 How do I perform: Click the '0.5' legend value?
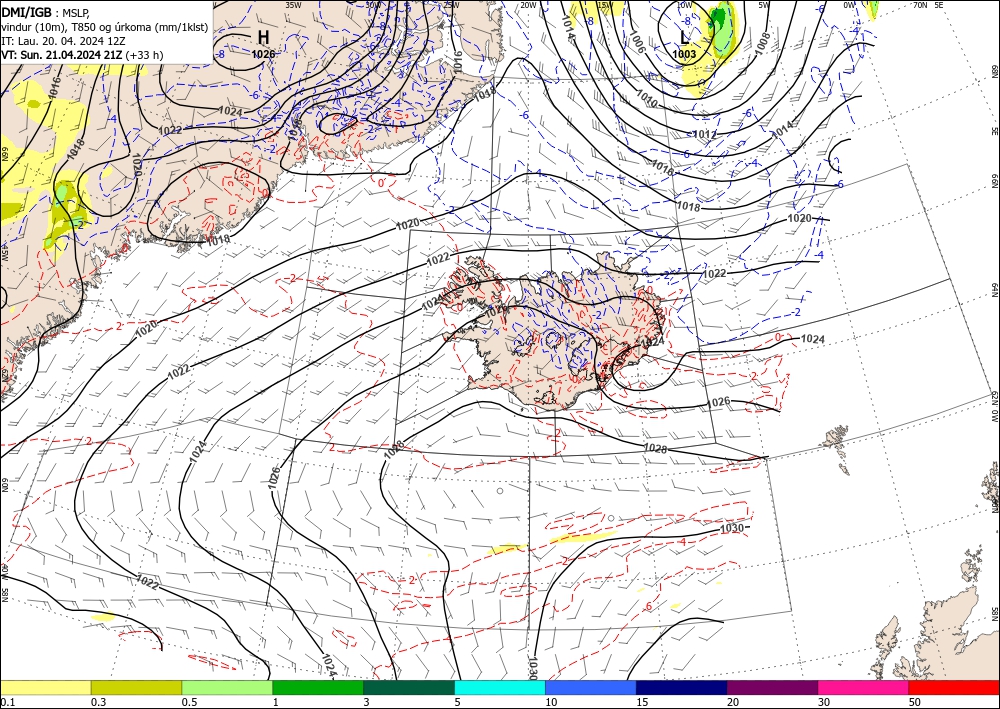tap(188, 702)
